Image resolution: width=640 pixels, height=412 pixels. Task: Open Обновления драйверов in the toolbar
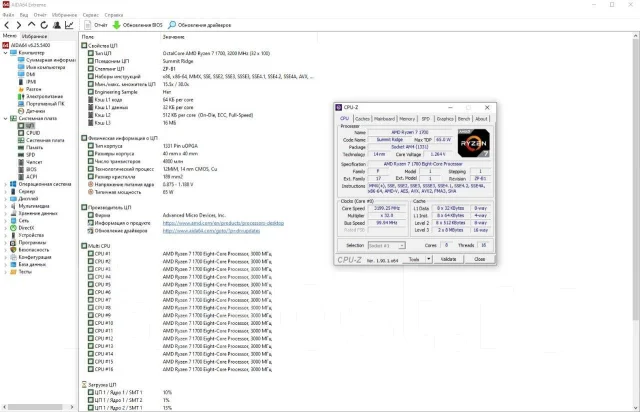click(200, 25)
